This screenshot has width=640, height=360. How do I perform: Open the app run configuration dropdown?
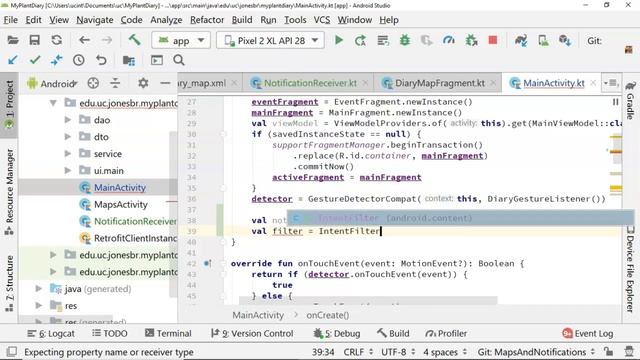(181, 40)
